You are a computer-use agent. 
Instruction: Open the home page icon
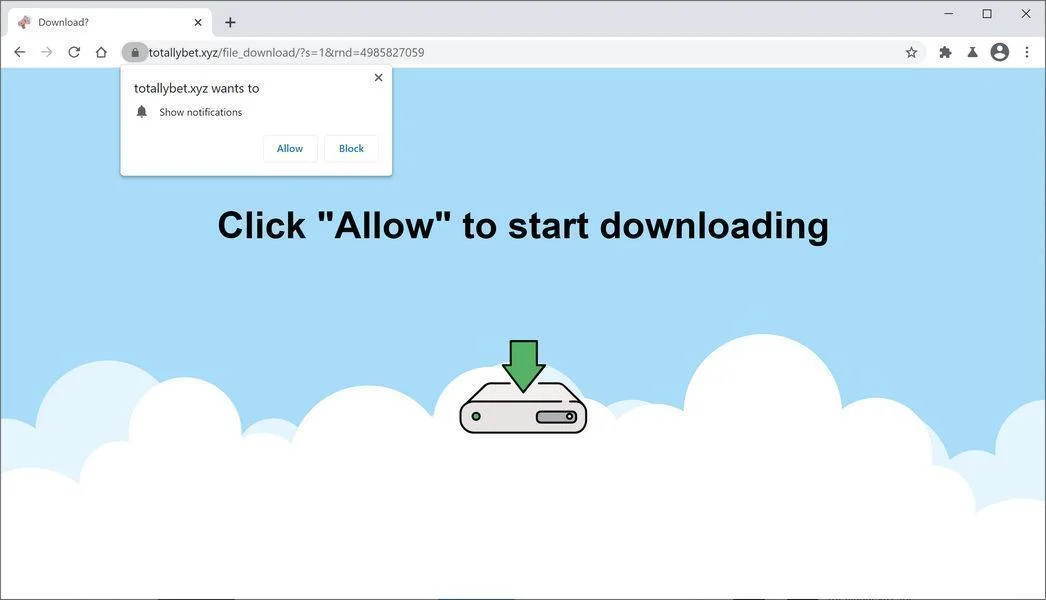click(101, 52)
